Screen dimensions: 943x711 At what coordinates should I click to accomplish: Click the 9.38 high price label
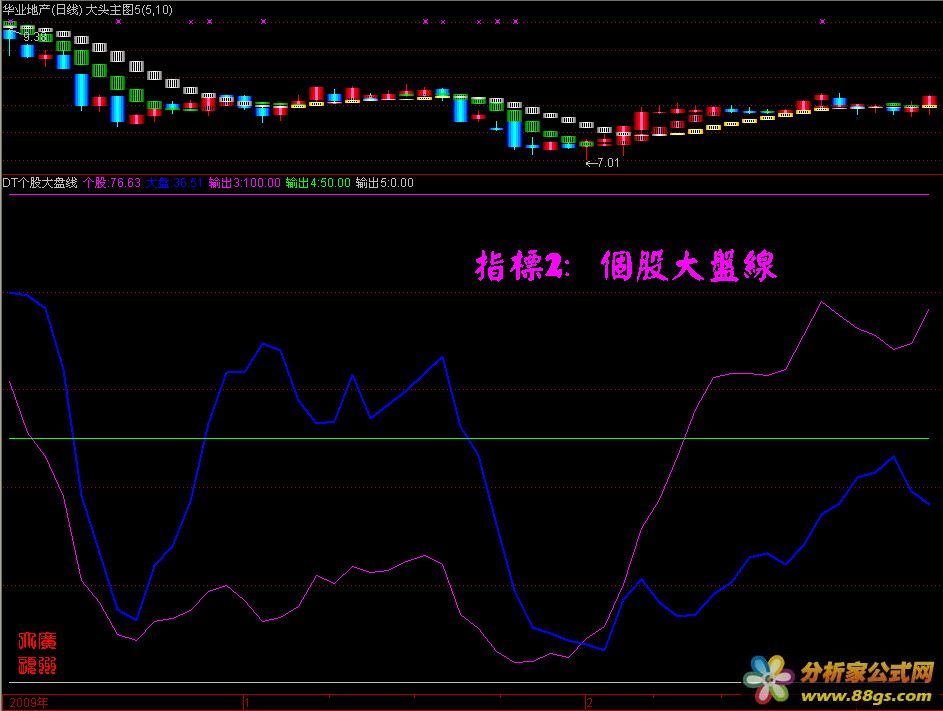point(34,37)
